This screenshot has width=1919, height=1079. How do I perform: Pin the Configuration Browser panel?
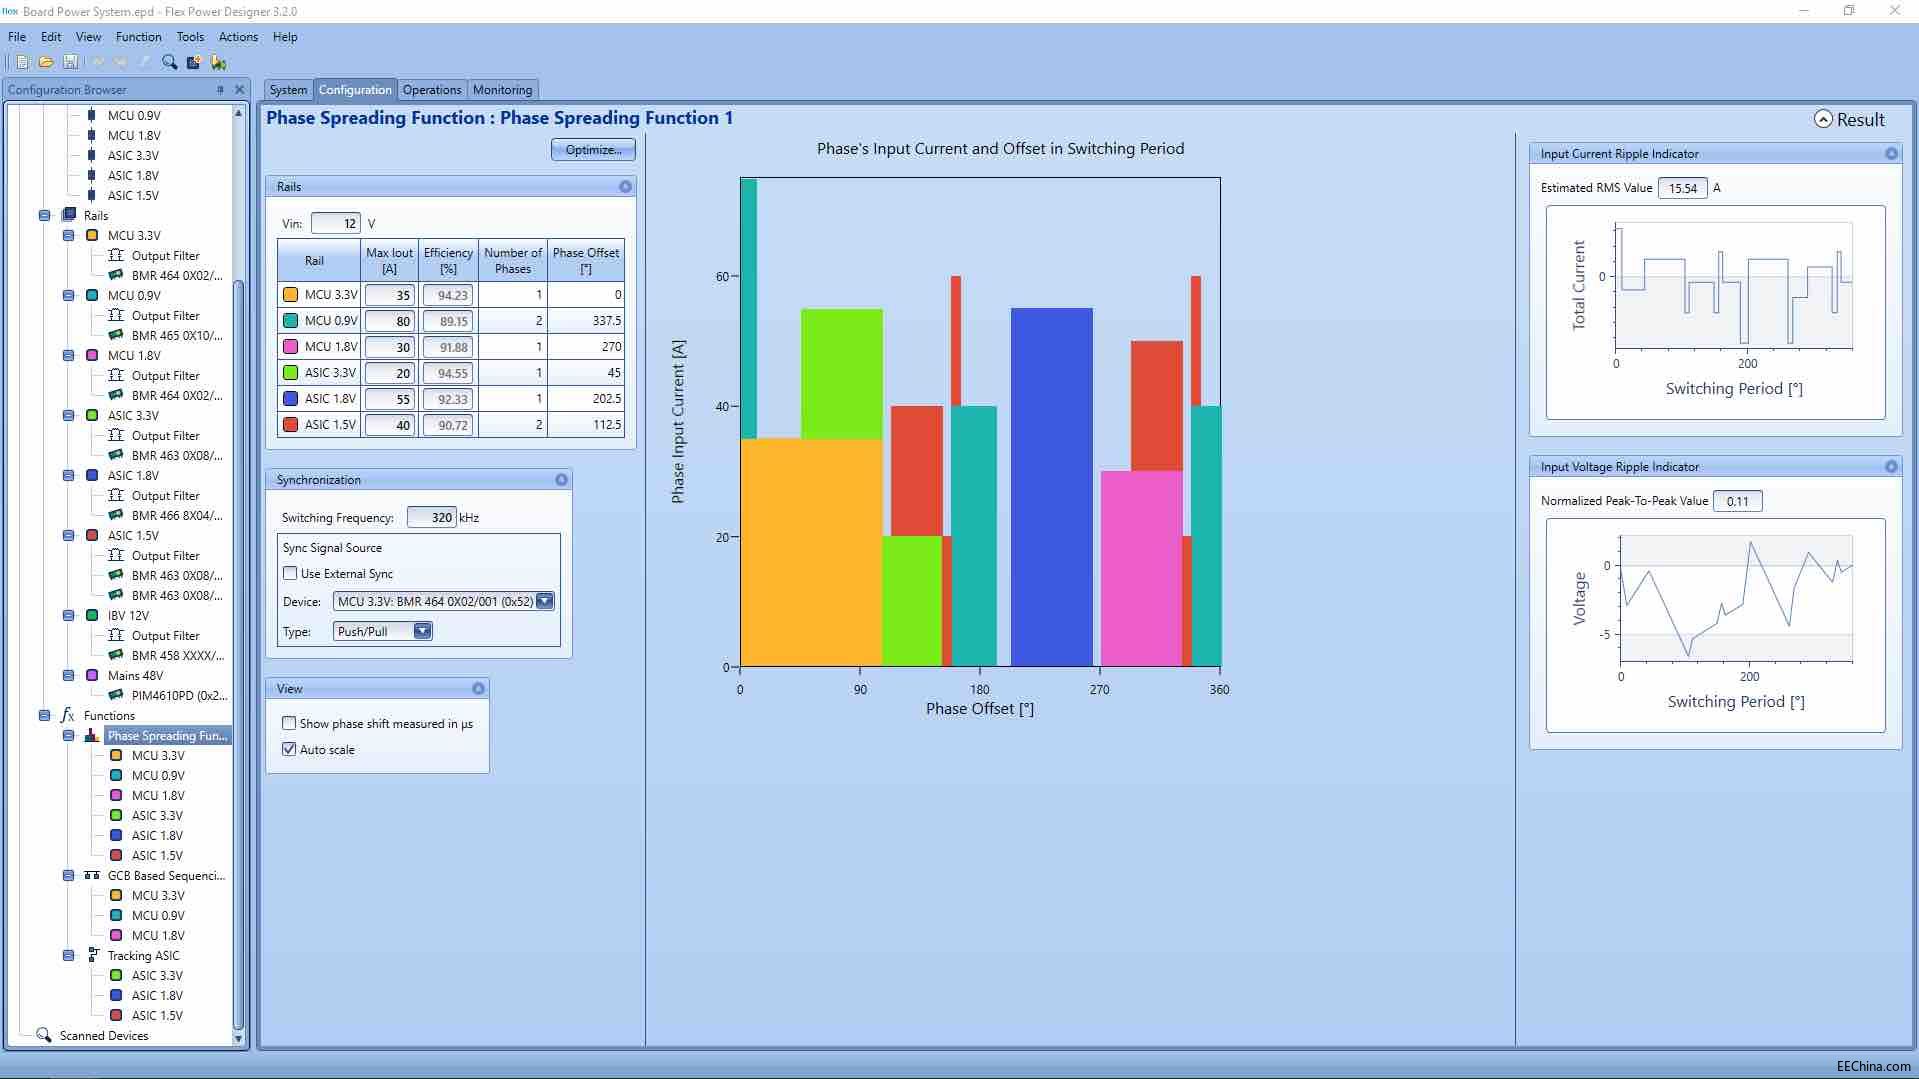click(220, 90)
